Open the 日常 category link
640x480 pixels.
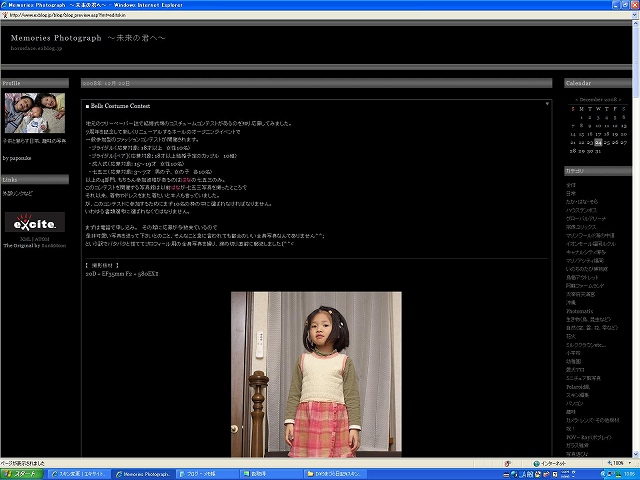(x=571, y=193)
